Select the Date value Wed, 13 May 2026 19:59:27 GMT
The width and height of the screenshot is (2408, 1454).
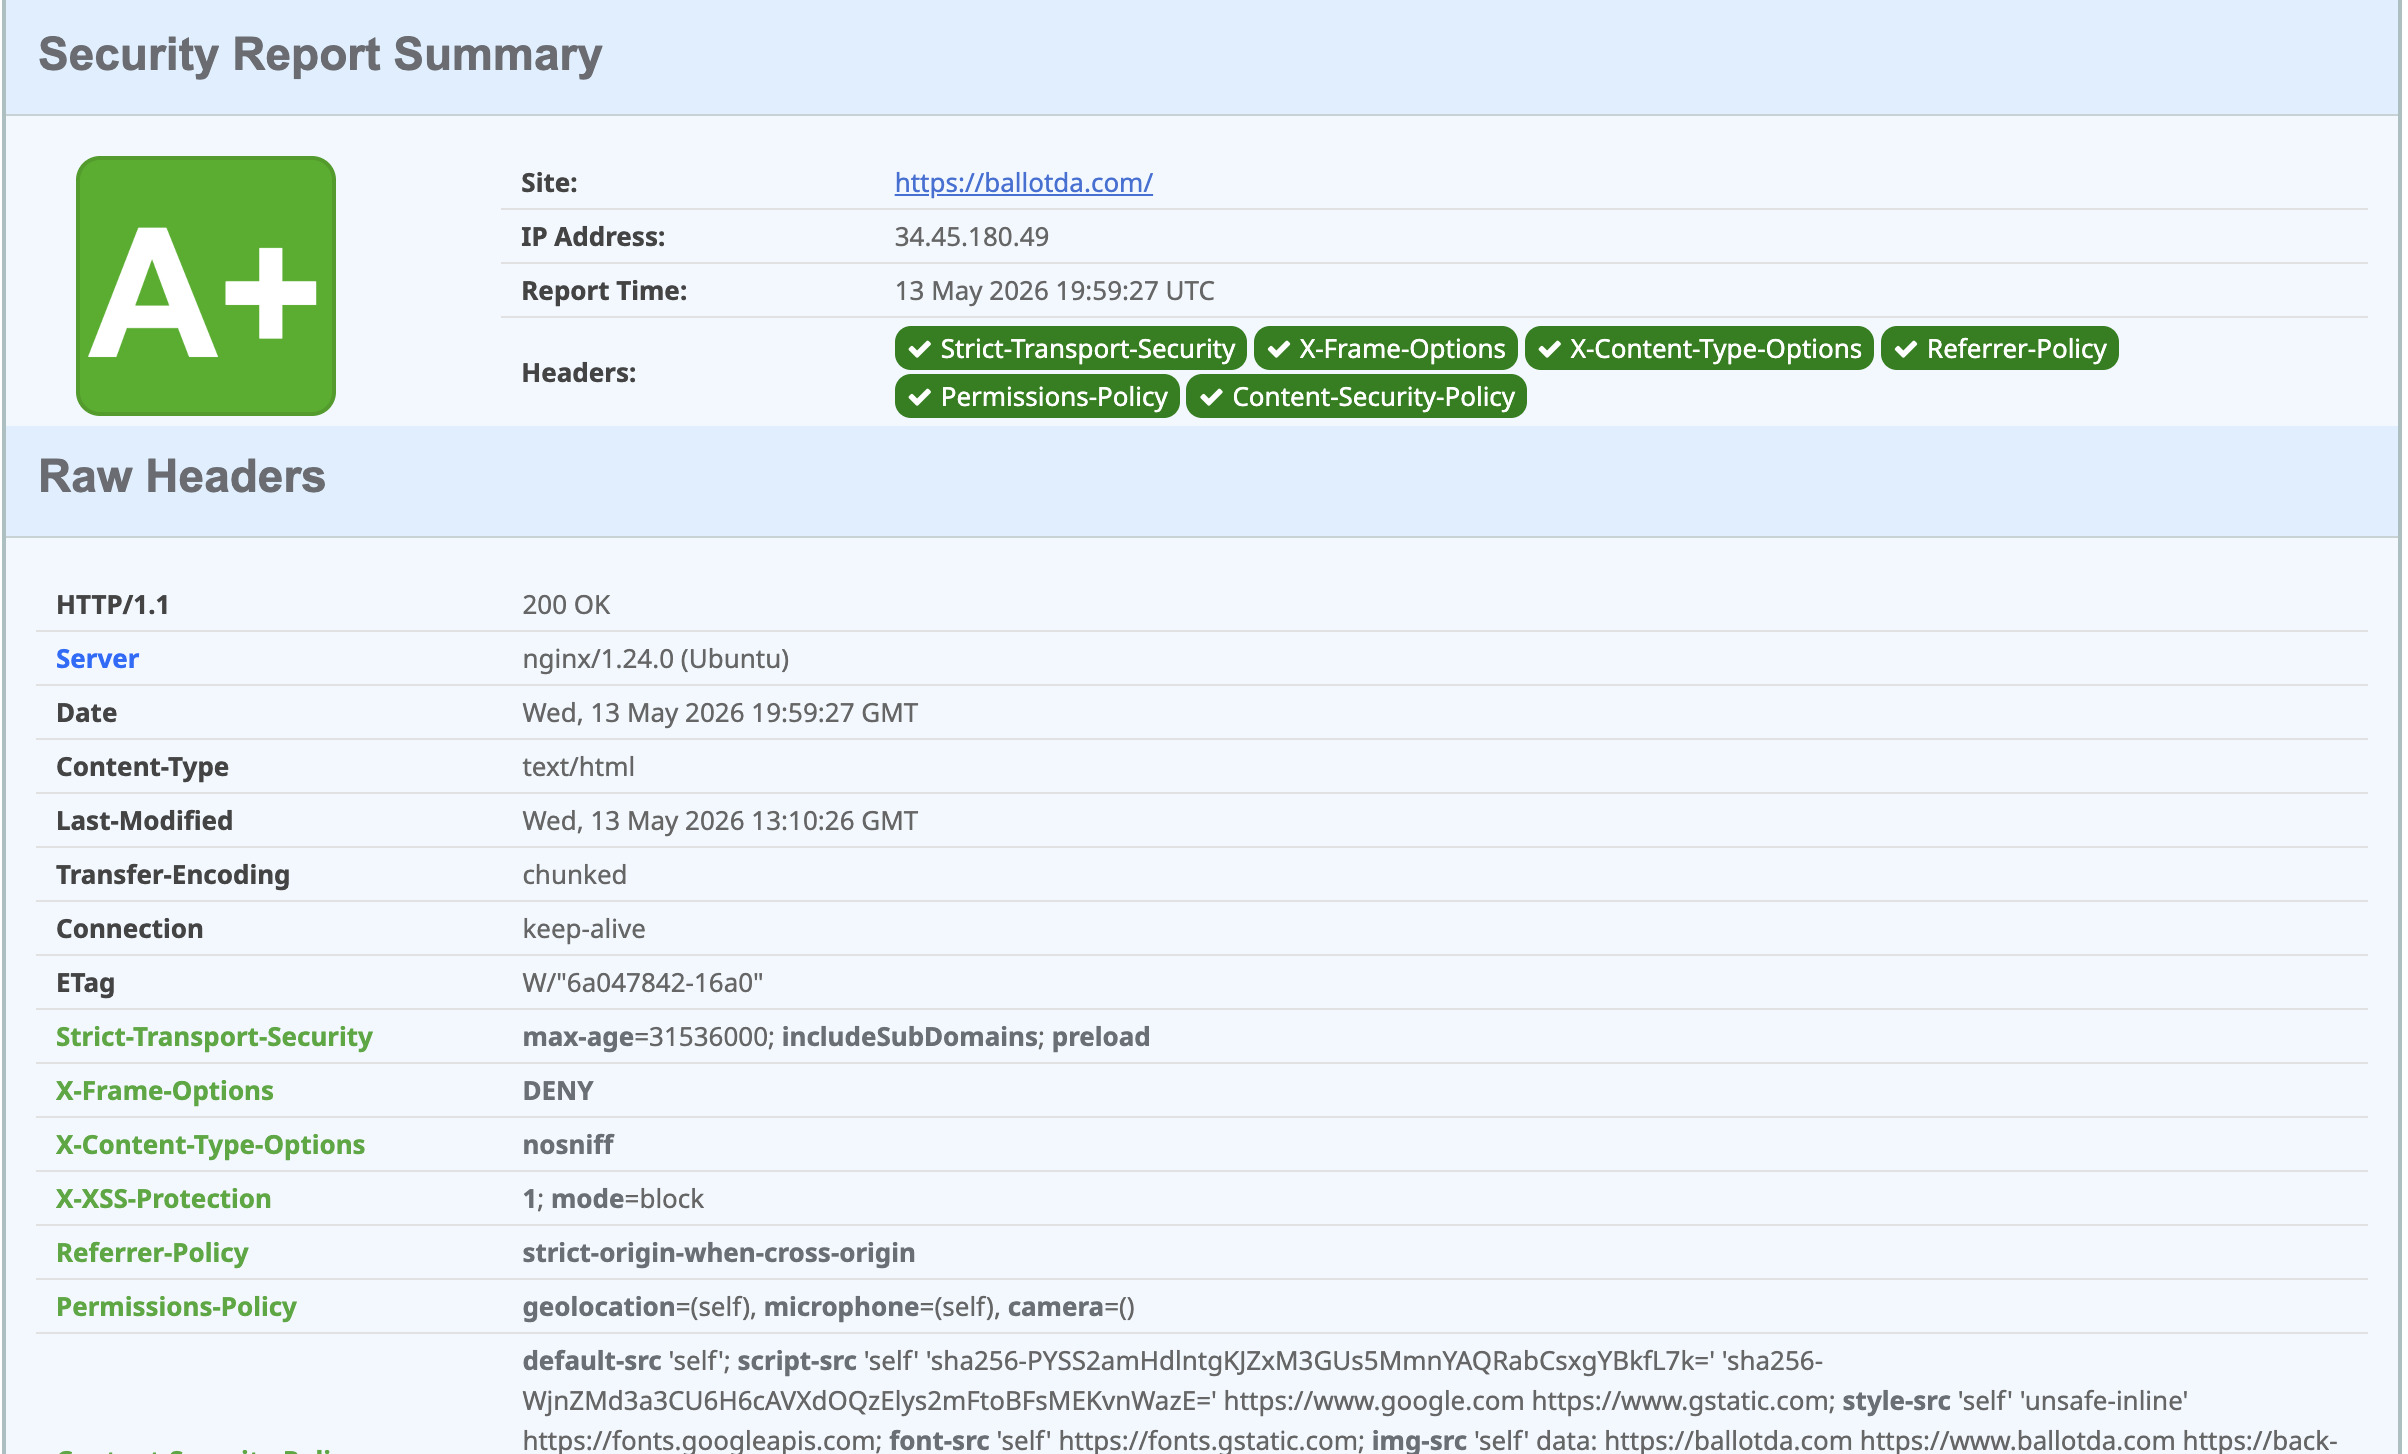[720, 713]
